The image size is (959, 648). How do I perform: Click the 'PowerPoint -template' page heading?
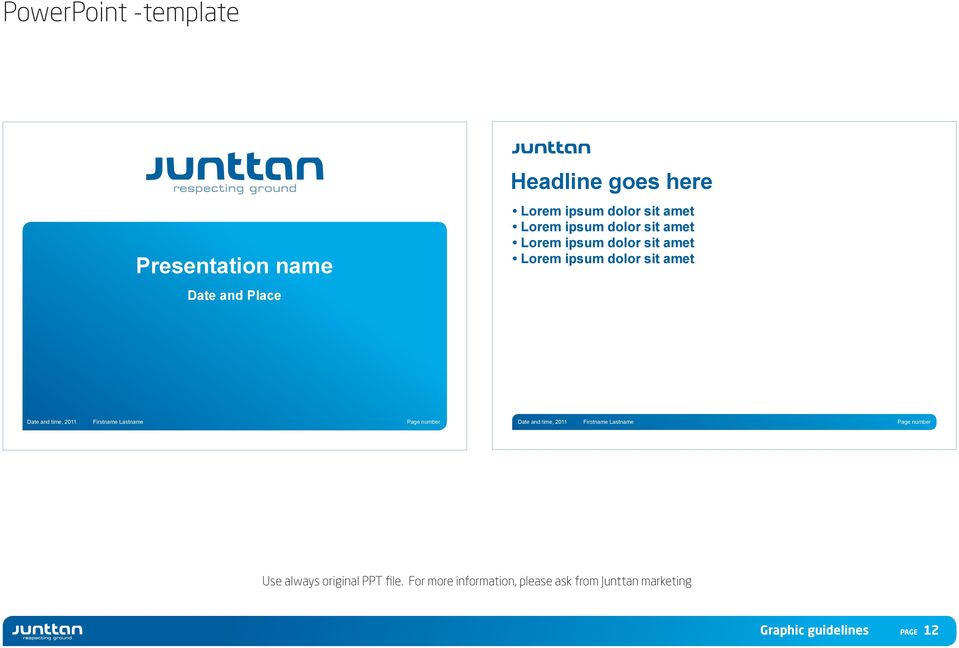(121, 12)
